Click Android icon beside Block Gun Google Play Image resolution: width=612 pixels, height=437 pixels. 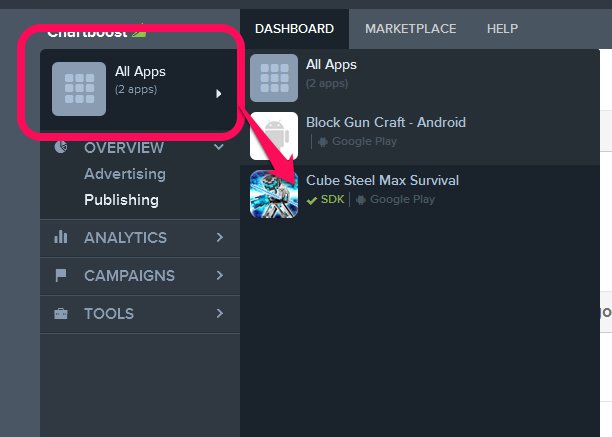point(323,142)
